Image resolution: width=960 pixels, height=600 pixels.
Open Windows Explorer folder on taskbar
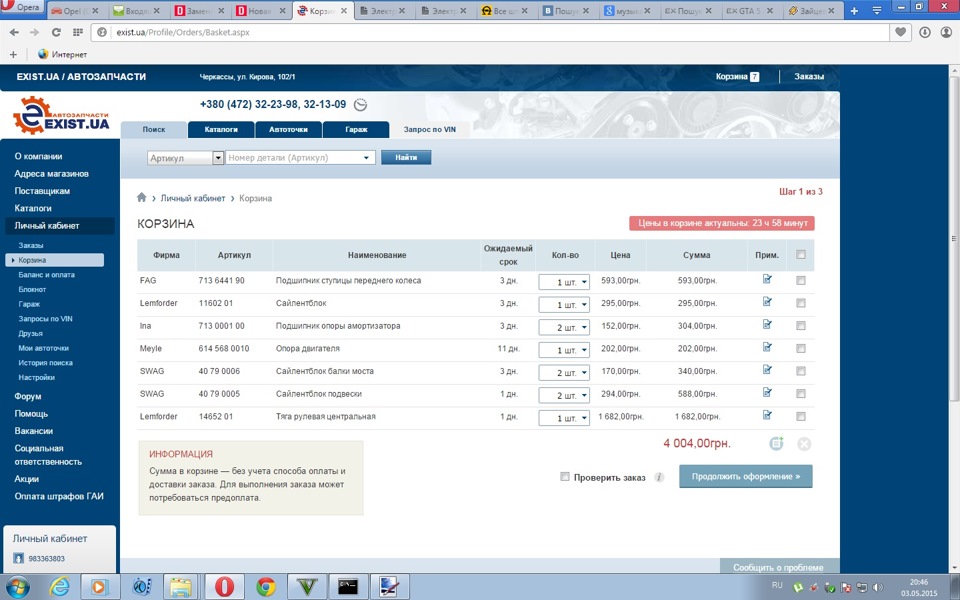[181, 587]
